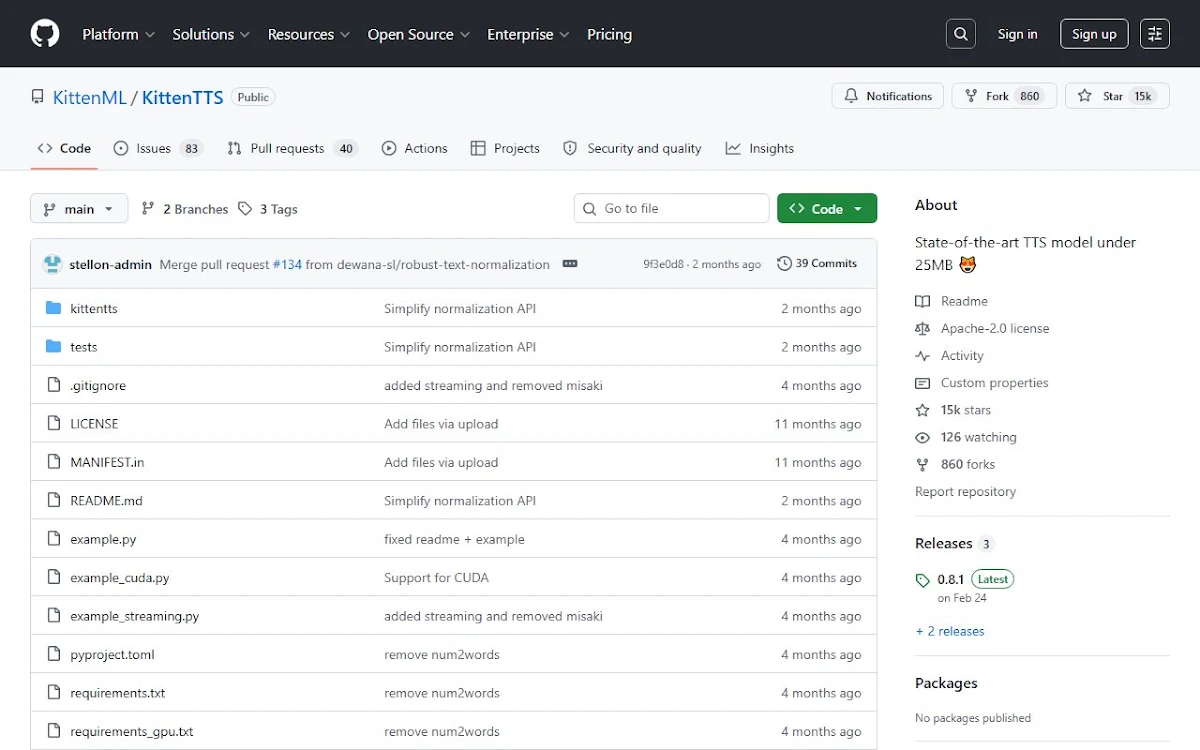The height and width of the screenshot is (750, 1200).
Task: Open Custom properties link
Action: pos(982,383)
